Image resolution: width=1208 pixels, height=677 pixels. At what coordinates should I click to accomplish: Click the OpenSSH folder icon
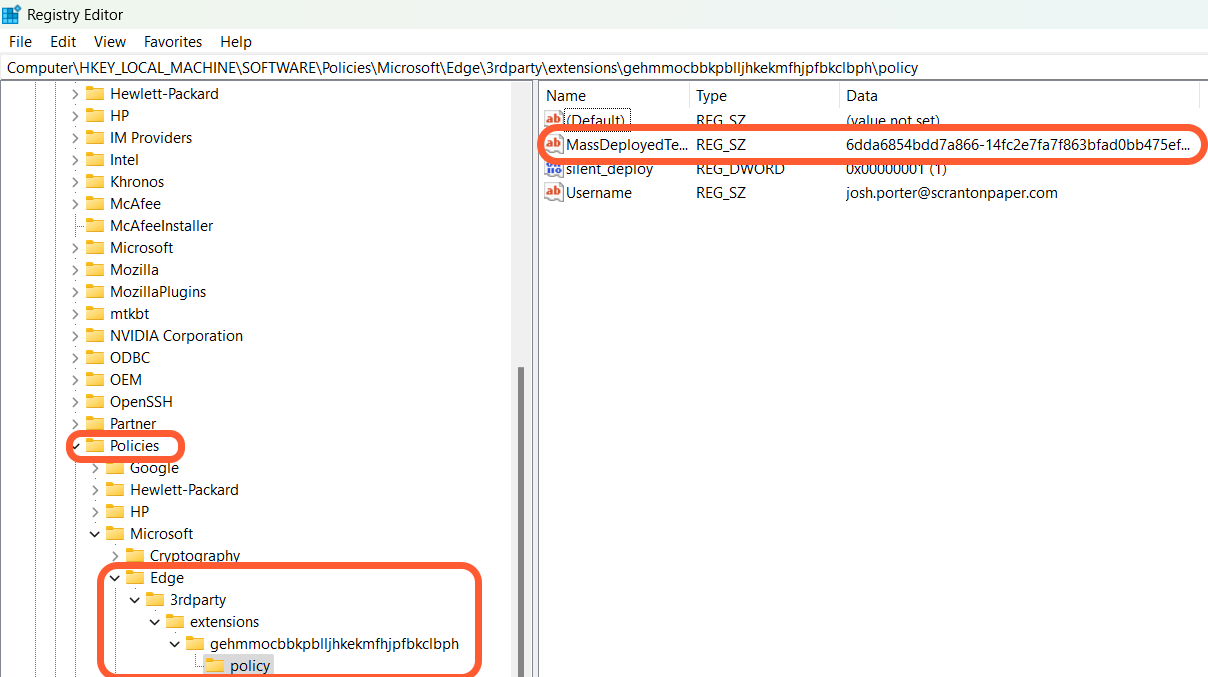pos(95,402)
